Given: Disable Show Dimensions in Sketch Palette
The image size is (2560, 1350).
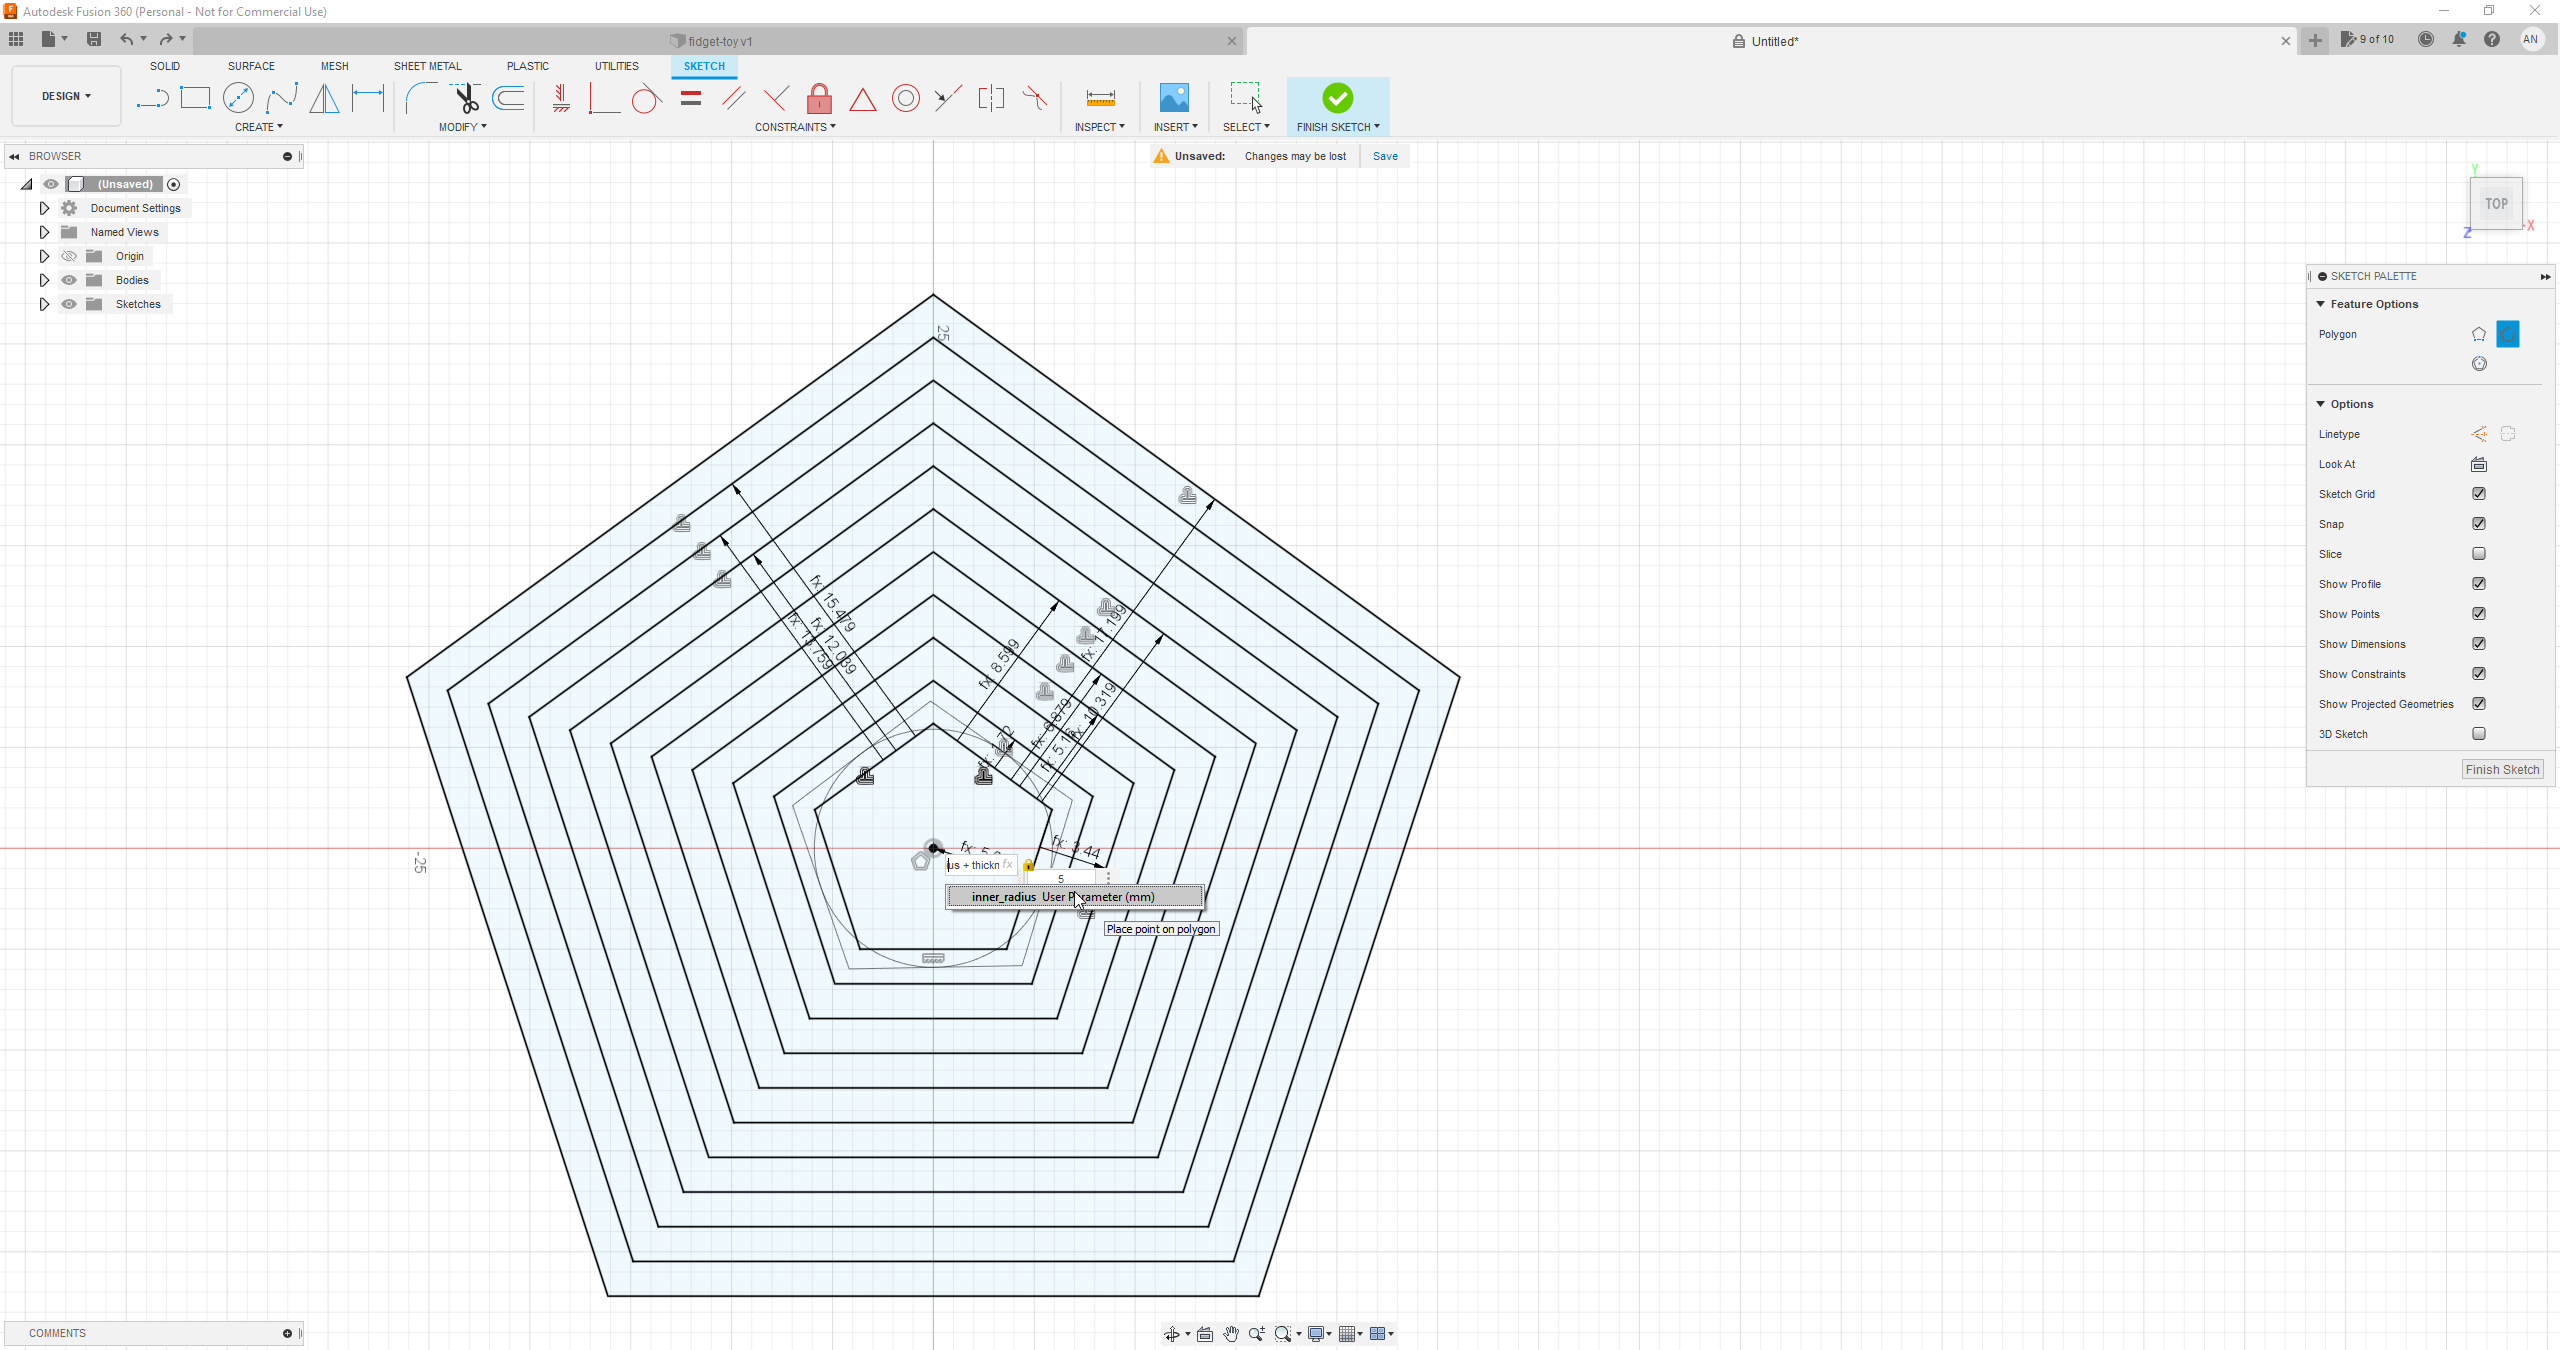Looking at the screenshot, I should tap(2479, 644).
